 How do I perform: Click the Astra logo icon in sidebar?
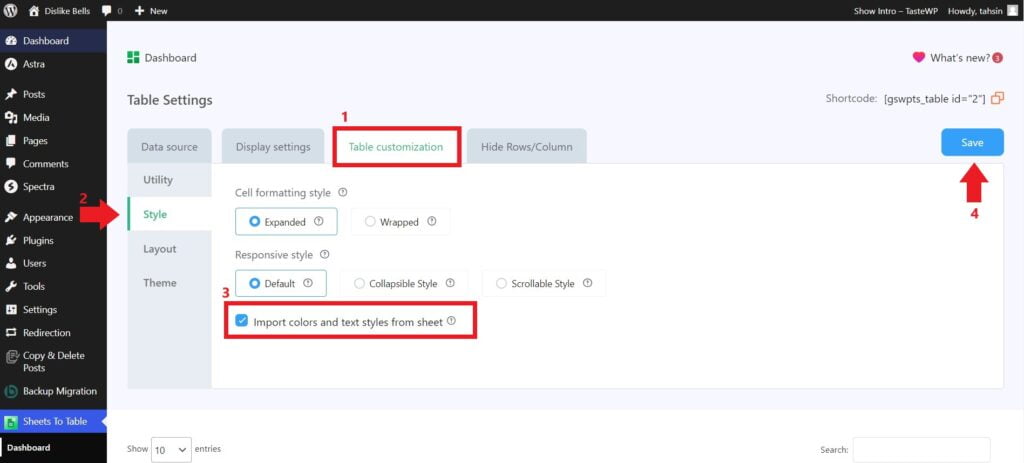pos(10,64)
